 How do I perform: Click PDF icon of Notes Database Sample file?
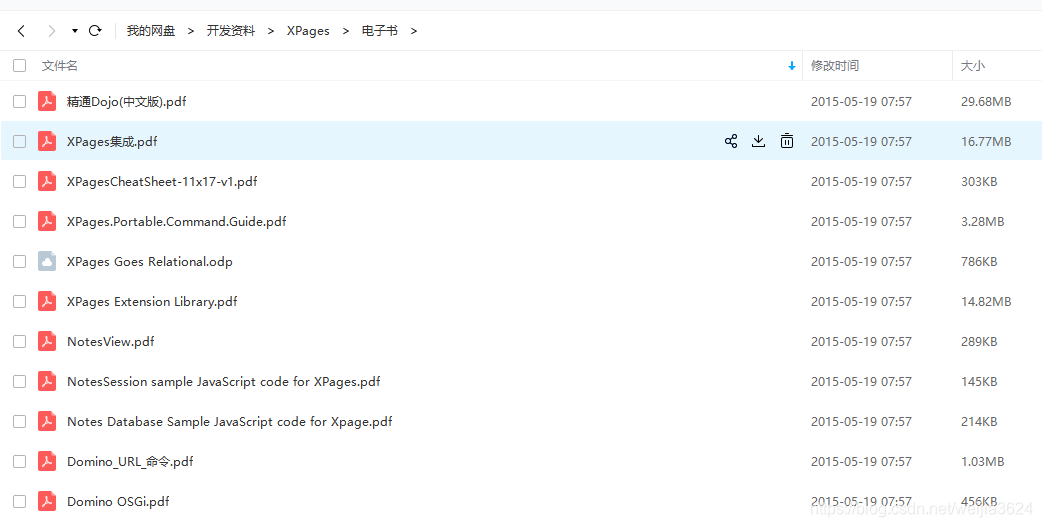tap(47, 421)
